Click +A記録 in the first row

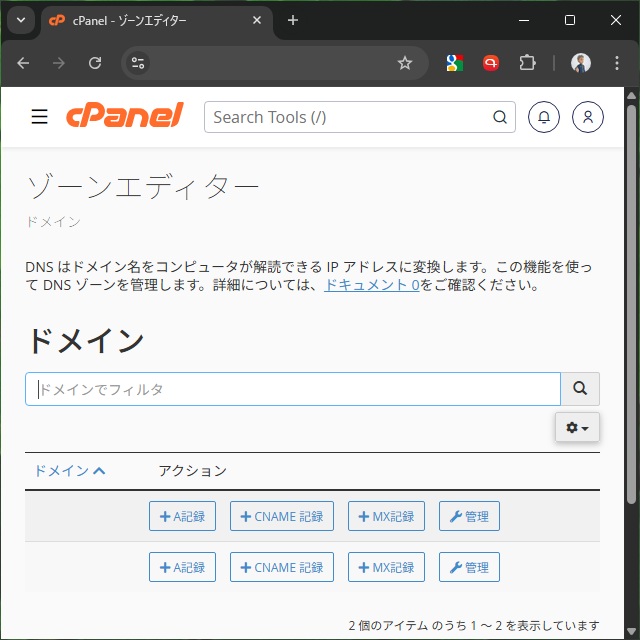coord(182,516)
